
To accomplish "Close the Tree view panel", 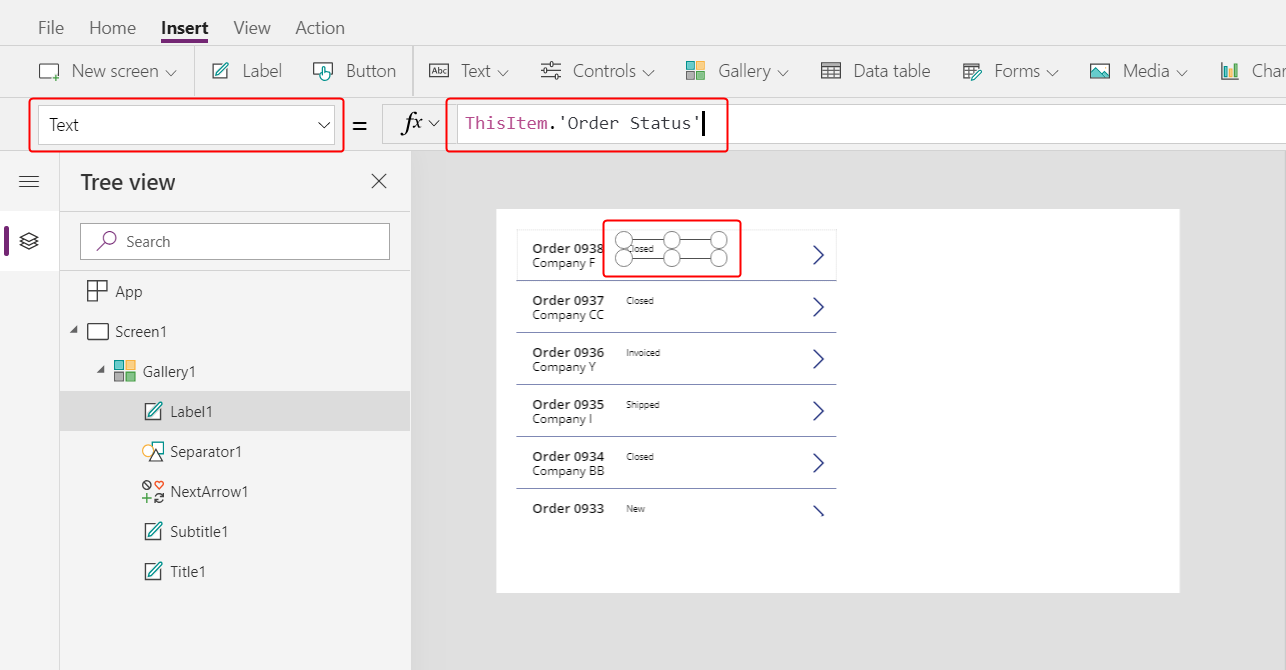I will (379, 181).
